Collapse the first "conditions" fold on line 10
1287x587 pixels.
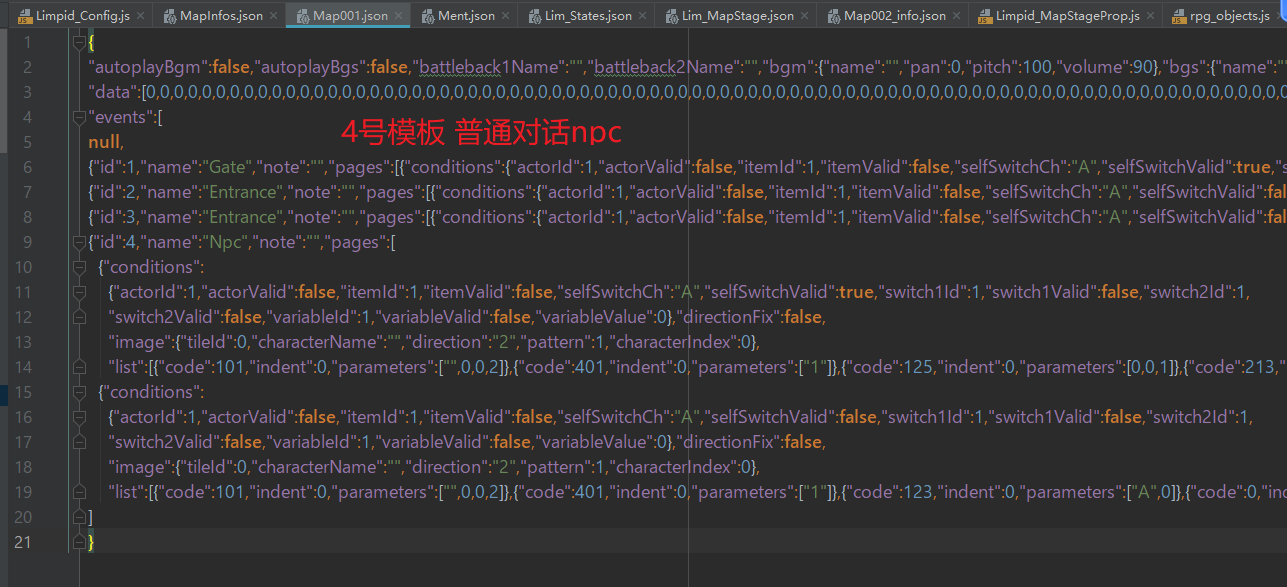tap(77, 267)
